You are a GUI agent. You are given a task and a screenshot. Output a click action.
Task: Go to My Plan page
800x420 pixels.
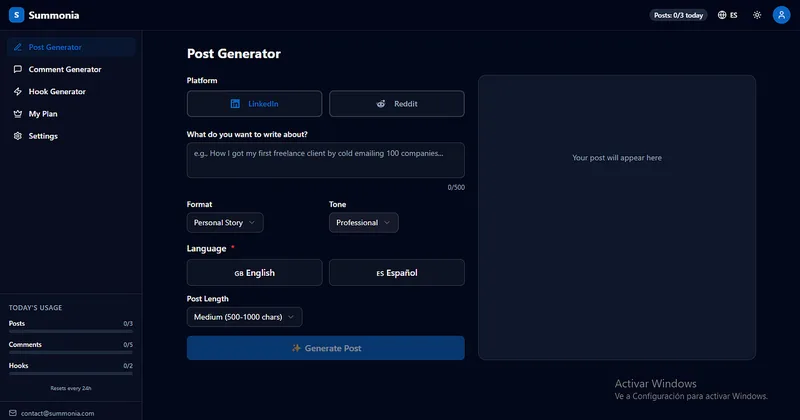(x=71, y=114)
